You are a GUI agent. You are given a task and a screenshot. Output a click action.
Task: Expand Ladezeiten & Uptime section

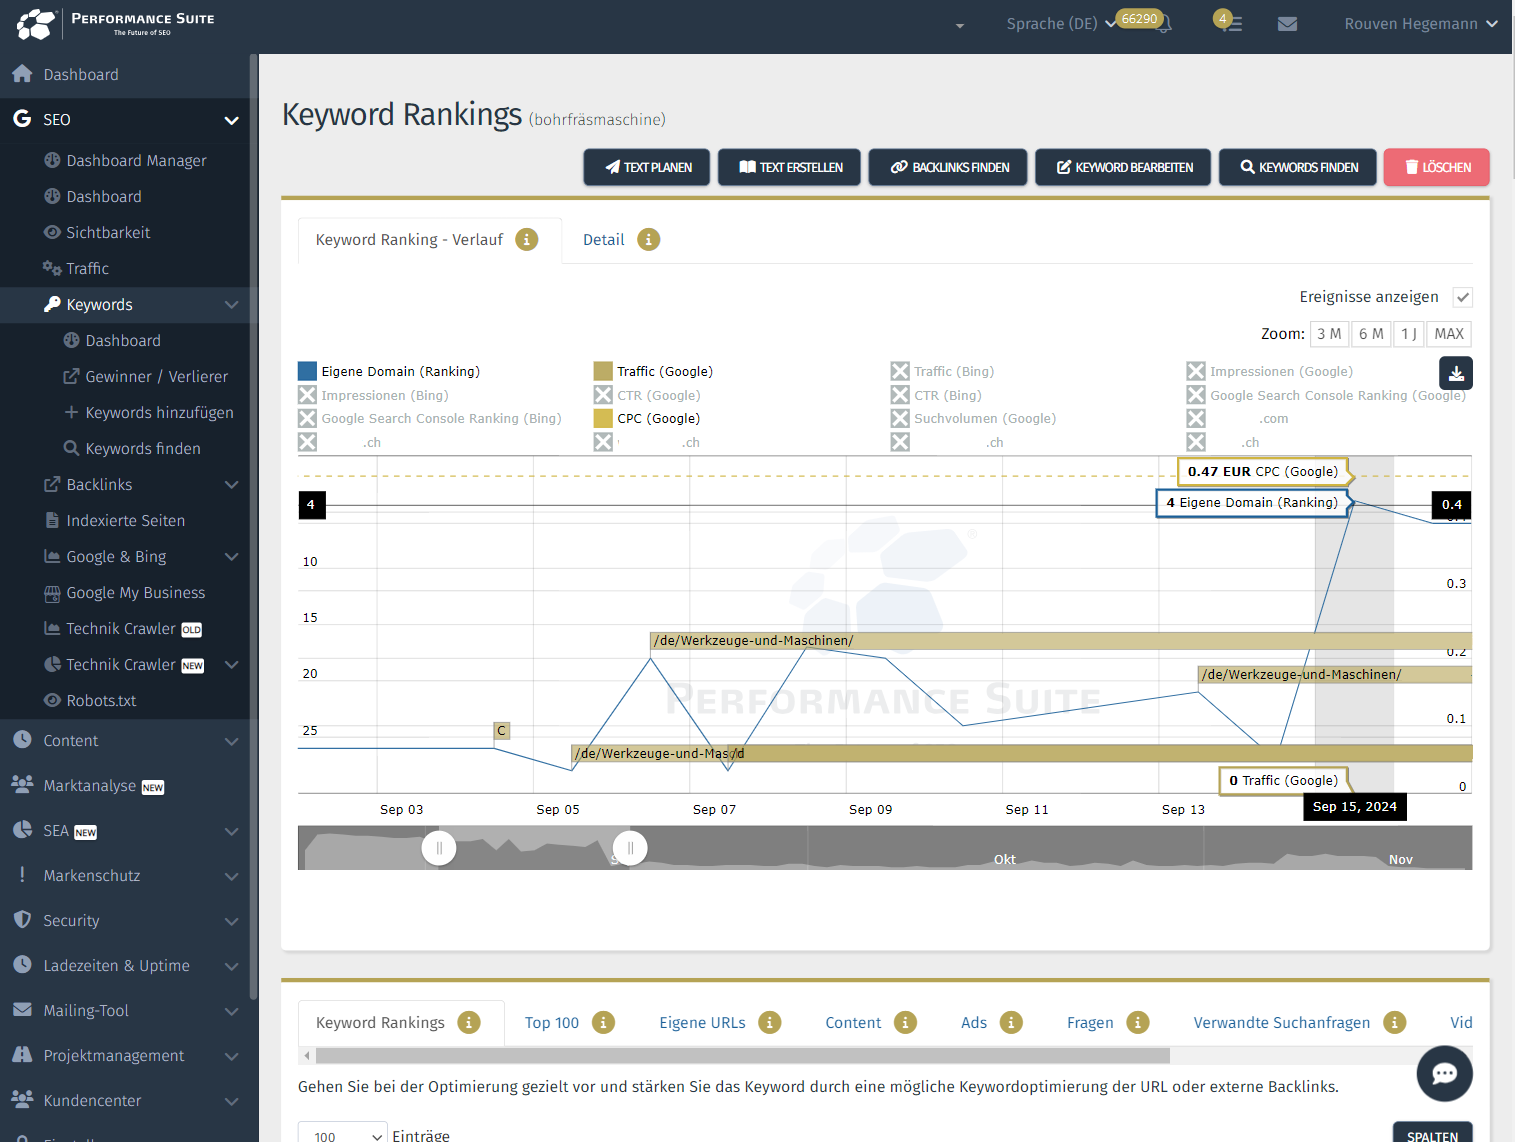(x=231, y=966)
